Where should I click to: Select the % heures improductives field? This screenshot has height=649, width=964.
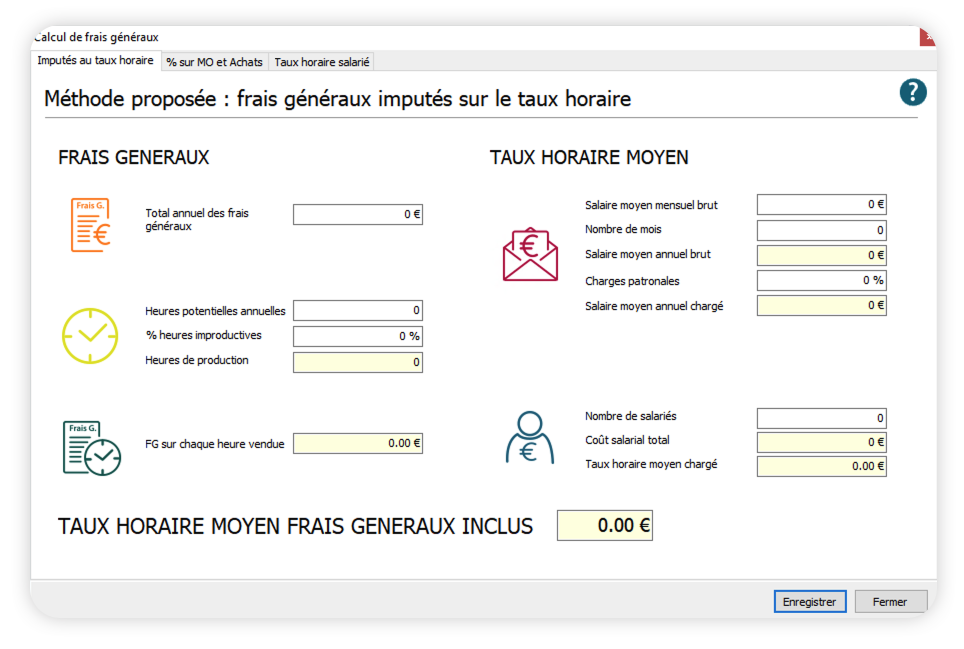[357, 336]
